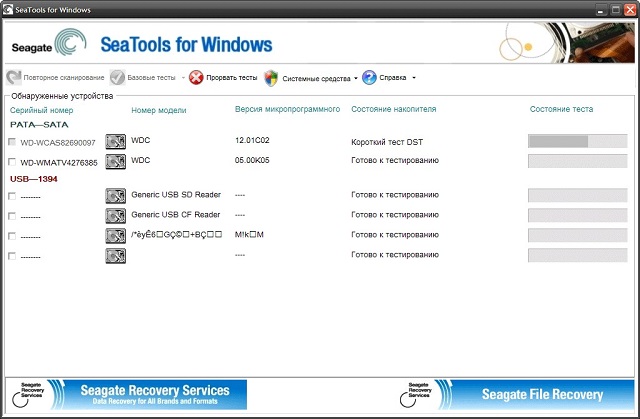640x419 pixels.
Task: Open the Seagate File Recovery banner
Action: pos(517,395)
